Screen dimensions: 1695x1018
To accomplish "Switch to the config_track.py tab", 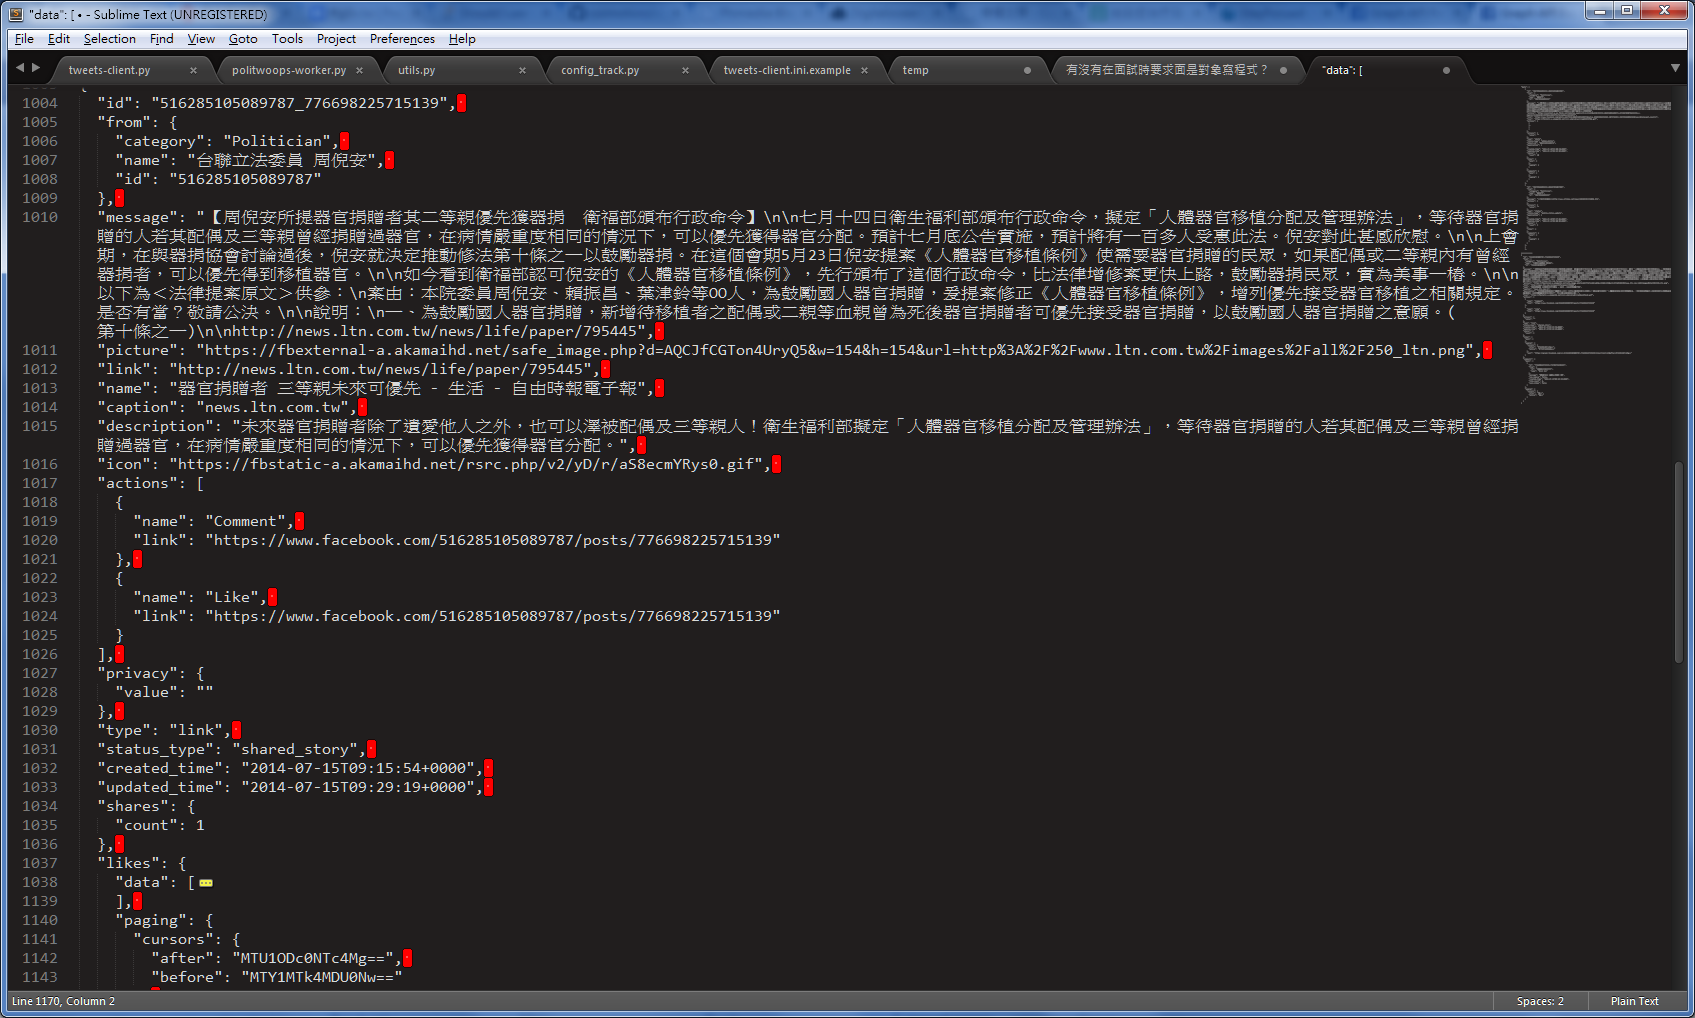I will point(600,70).
